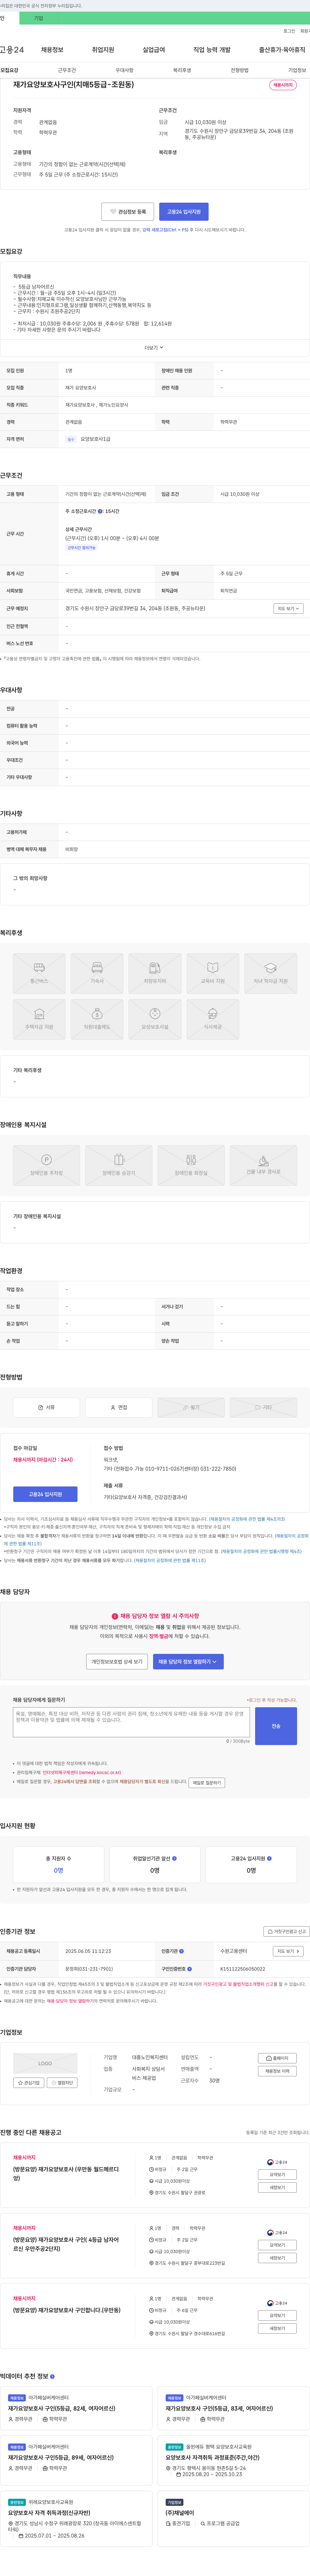Select the 차량유지비 benefit icon
The image size is (310, 2576).
pos(155,973)
